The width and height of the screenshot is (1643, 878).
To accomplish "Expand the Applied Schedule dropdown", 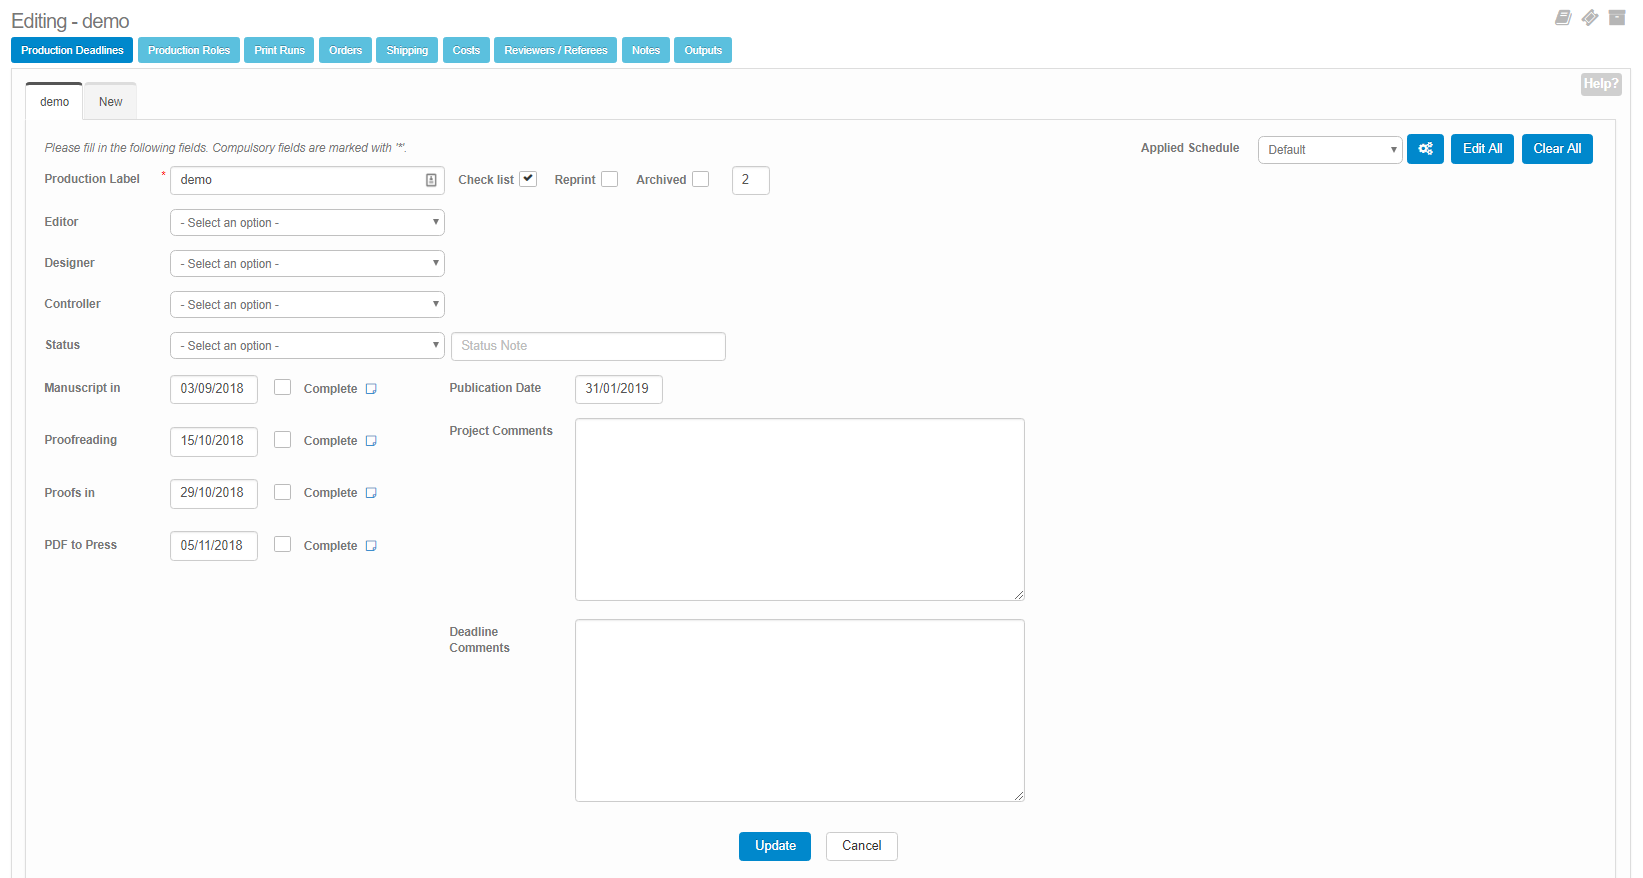I will coord(1329,150).
